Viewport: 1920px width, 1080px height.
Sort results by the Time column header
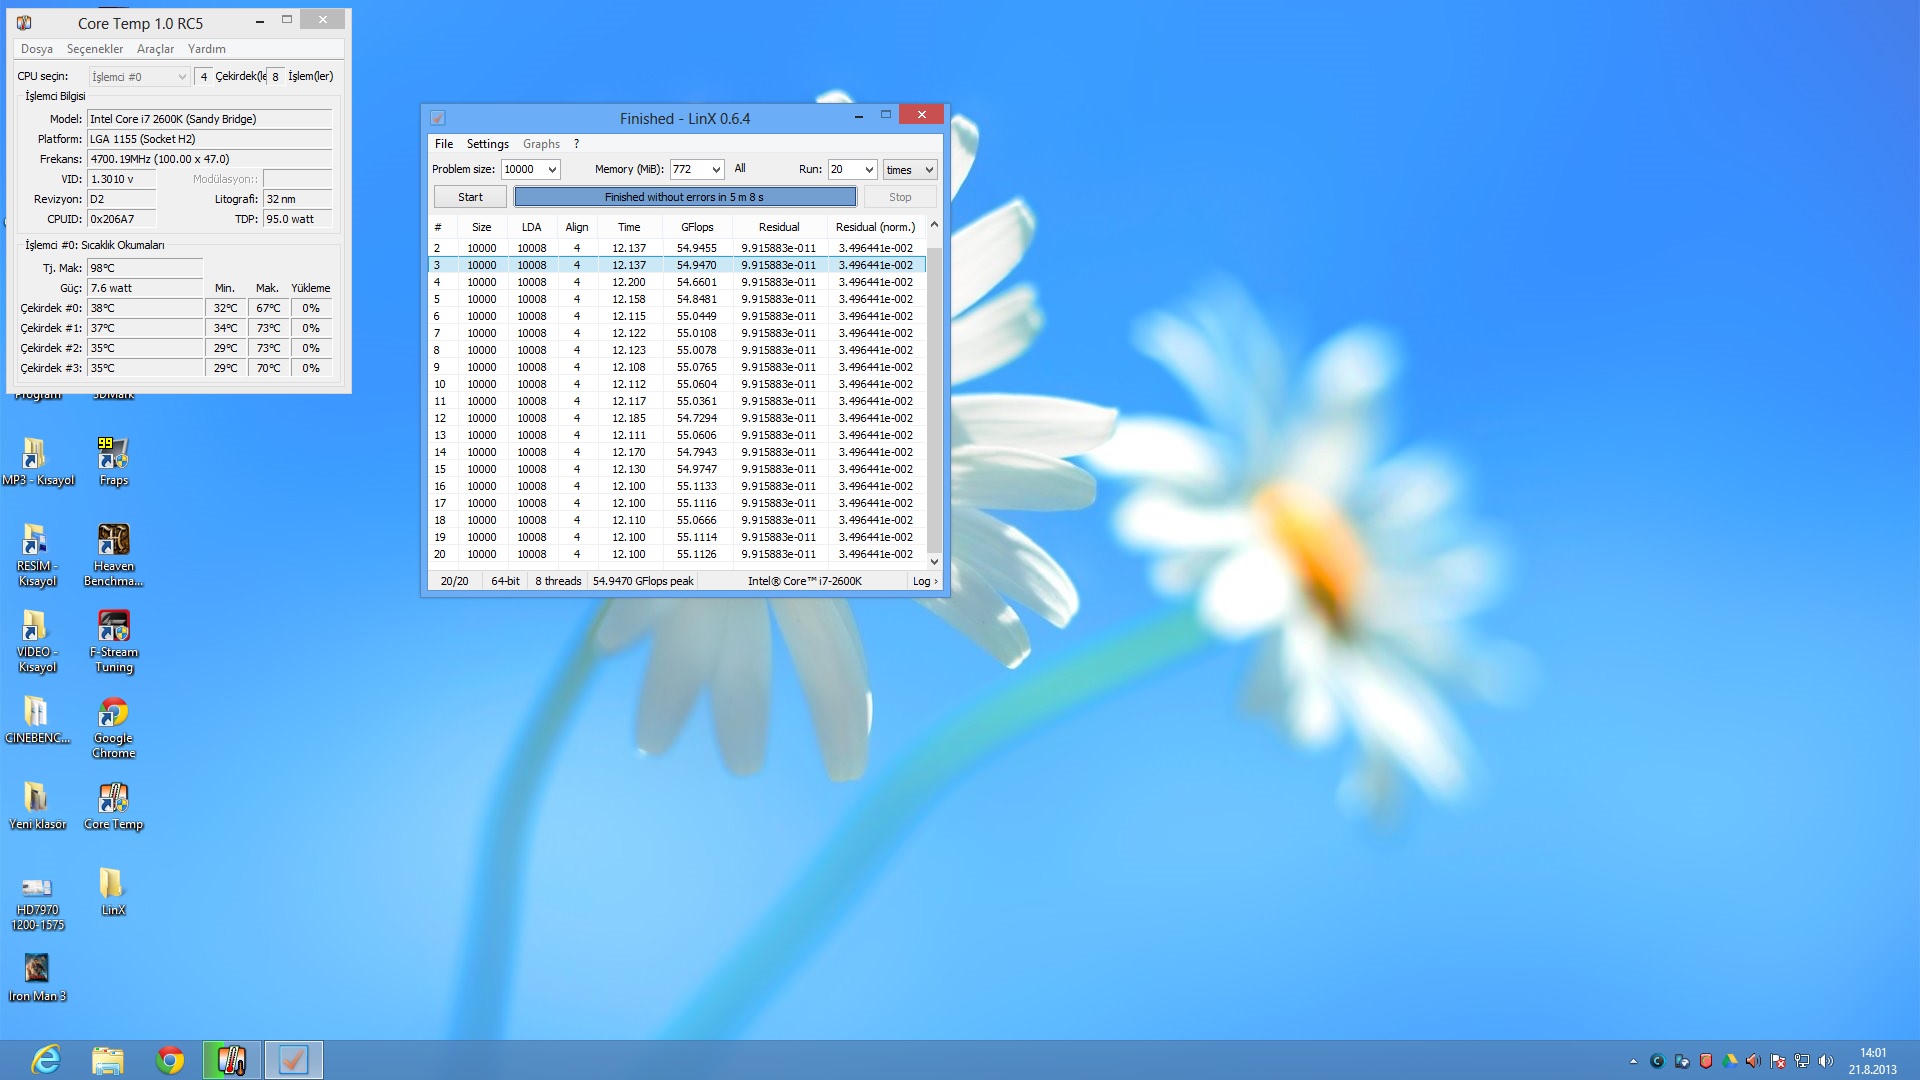pos(629,227)
